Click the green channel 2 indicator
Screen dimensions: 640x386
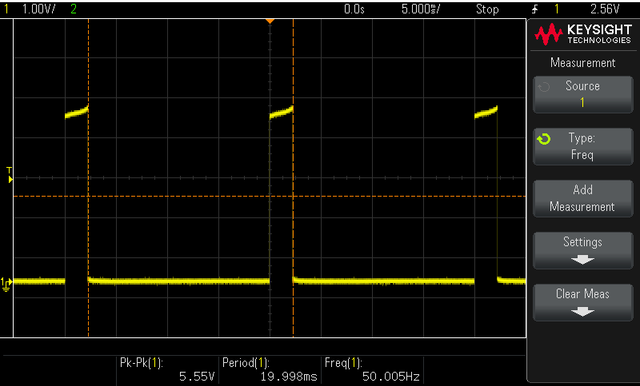click(x=73, y=9)
